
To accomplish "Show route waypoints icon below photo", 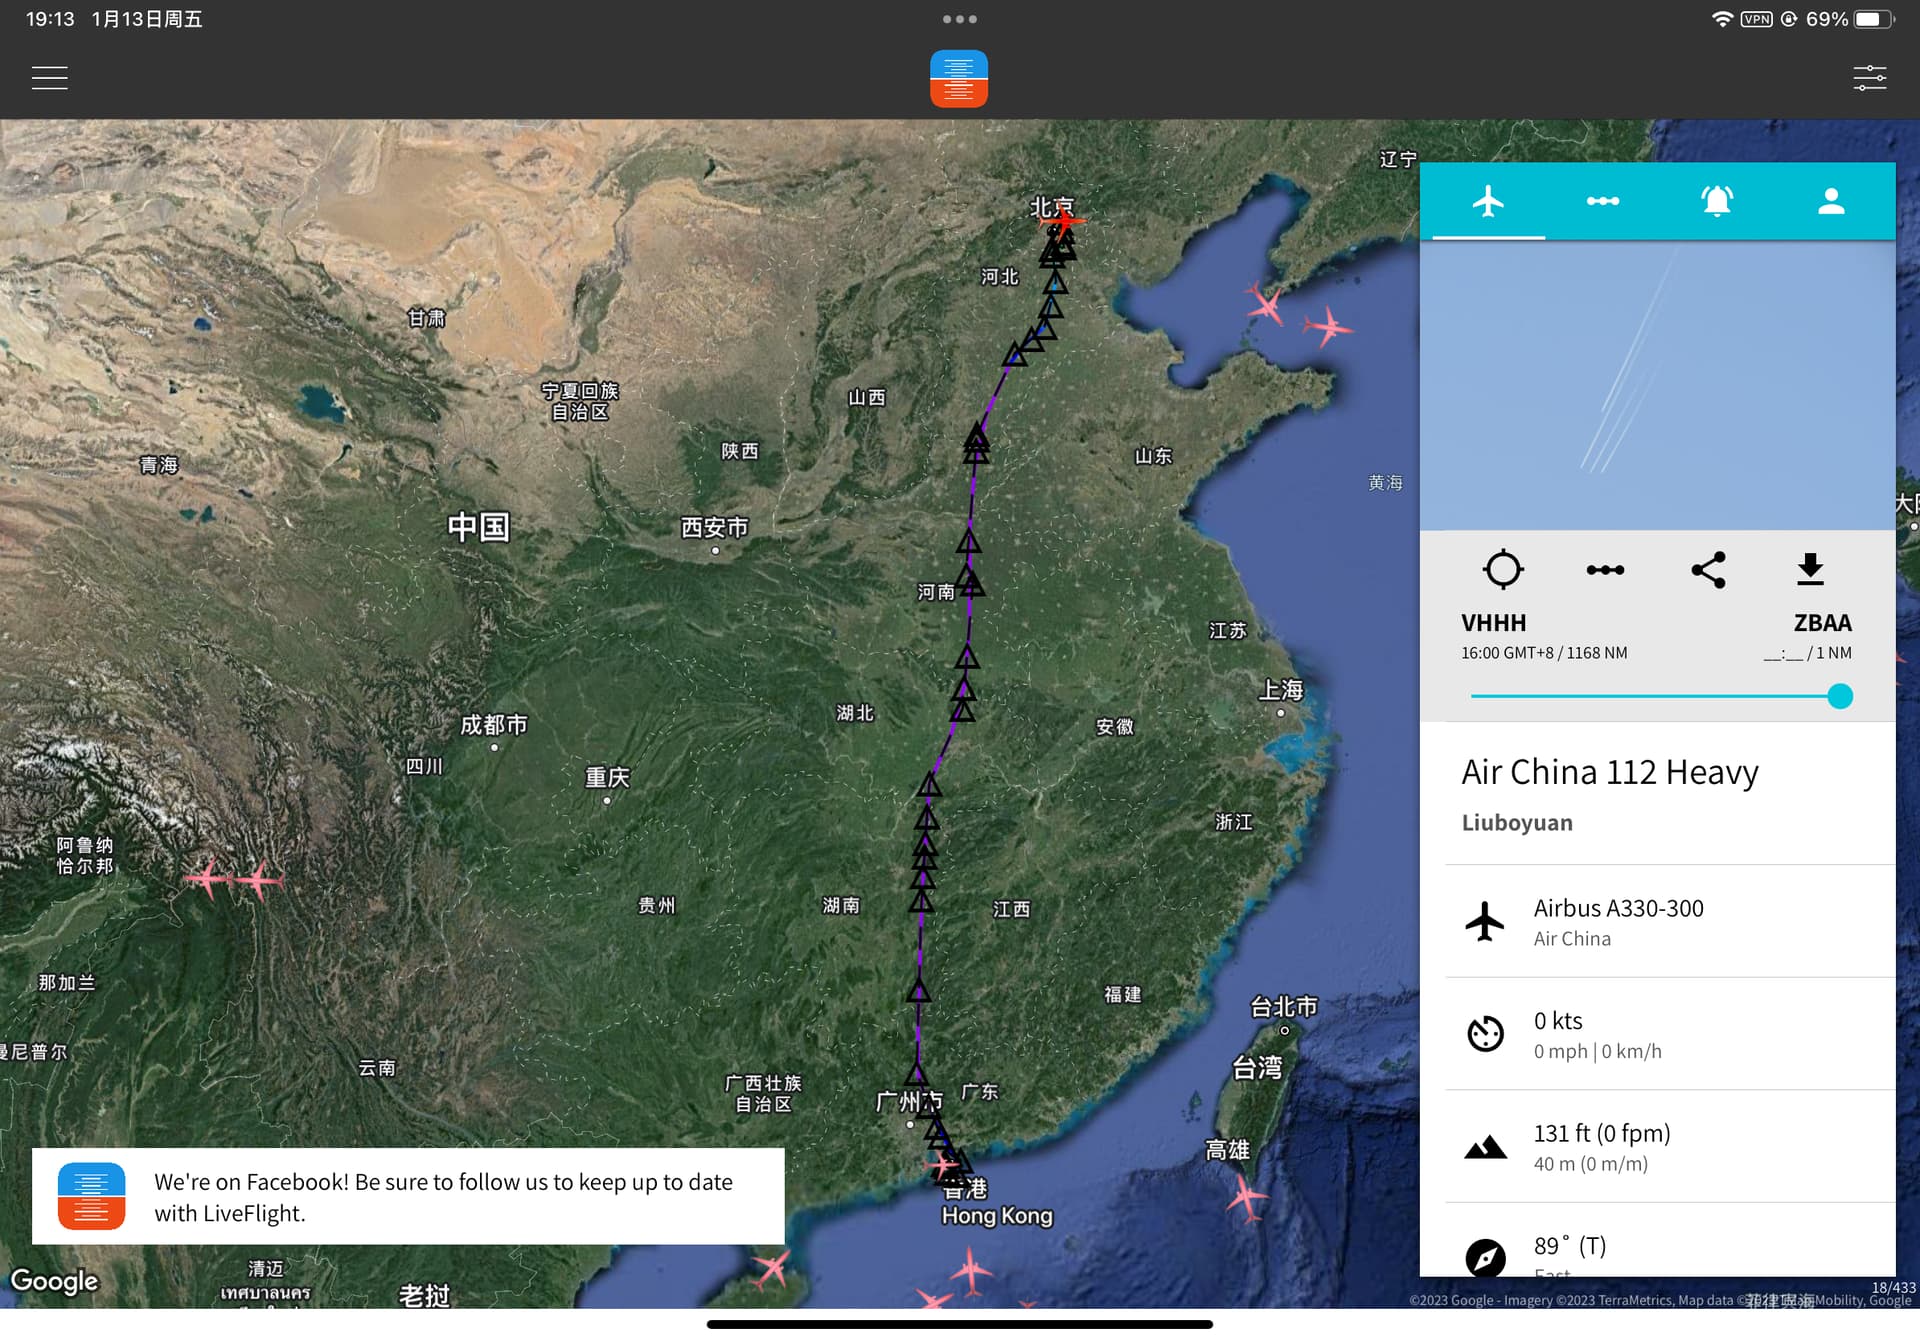I will (1605, 569).
